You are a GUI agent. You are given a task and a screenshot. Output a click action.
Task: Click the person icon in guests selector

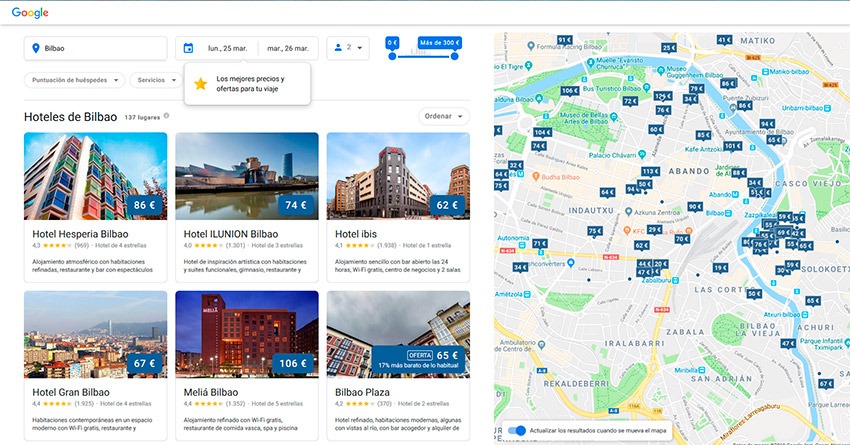coord(339,47)
